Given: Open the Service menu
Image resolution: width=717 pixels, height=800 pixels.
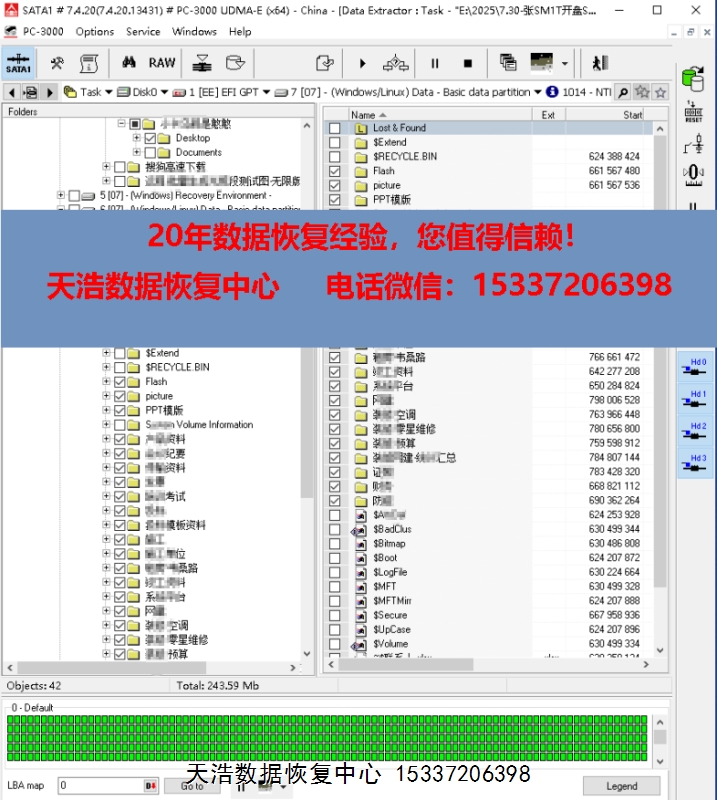Looking at the screenshot, I should click(143, 31).
